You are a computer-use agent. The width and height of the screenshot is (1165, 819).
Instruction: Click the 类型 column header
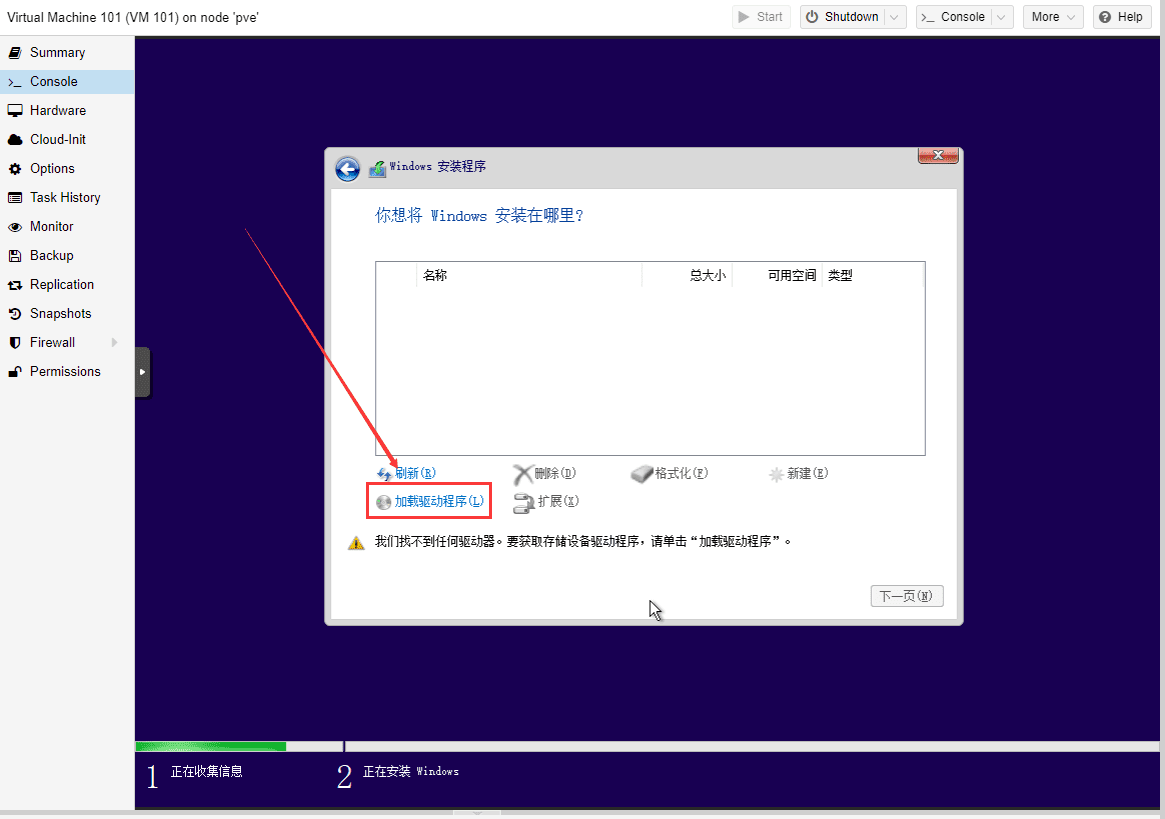pos(872,276)
